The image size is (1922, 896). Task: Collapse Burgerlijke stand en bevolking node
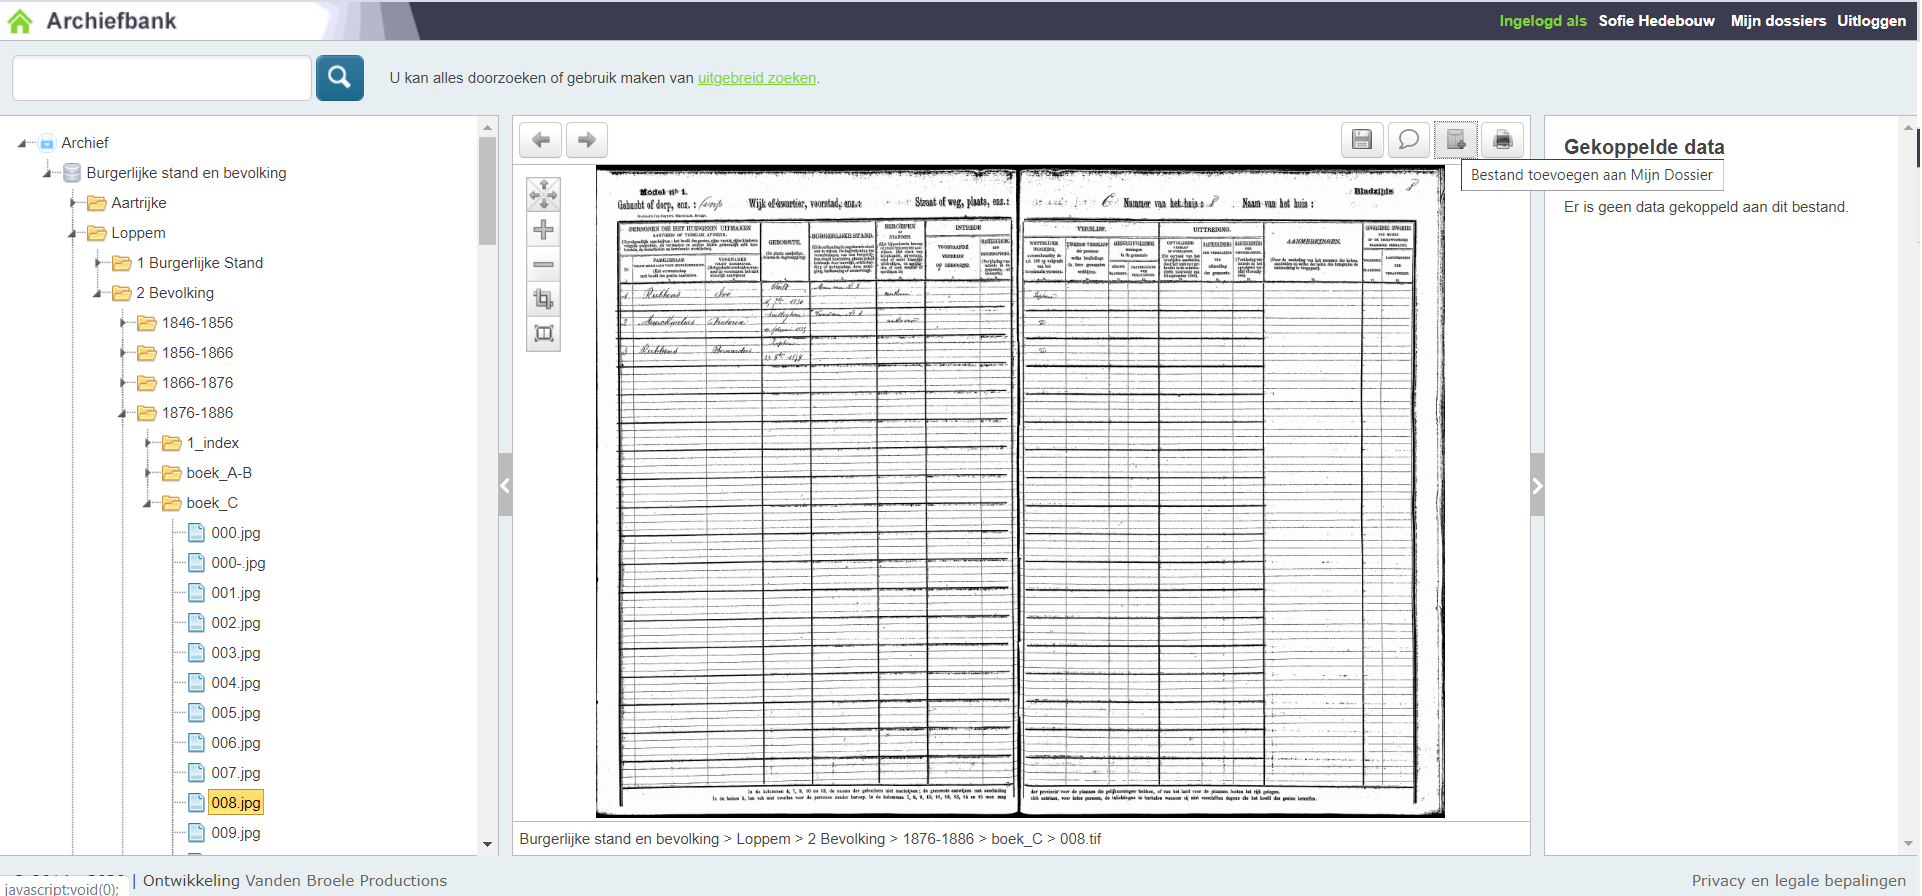[x=47, y=174]
